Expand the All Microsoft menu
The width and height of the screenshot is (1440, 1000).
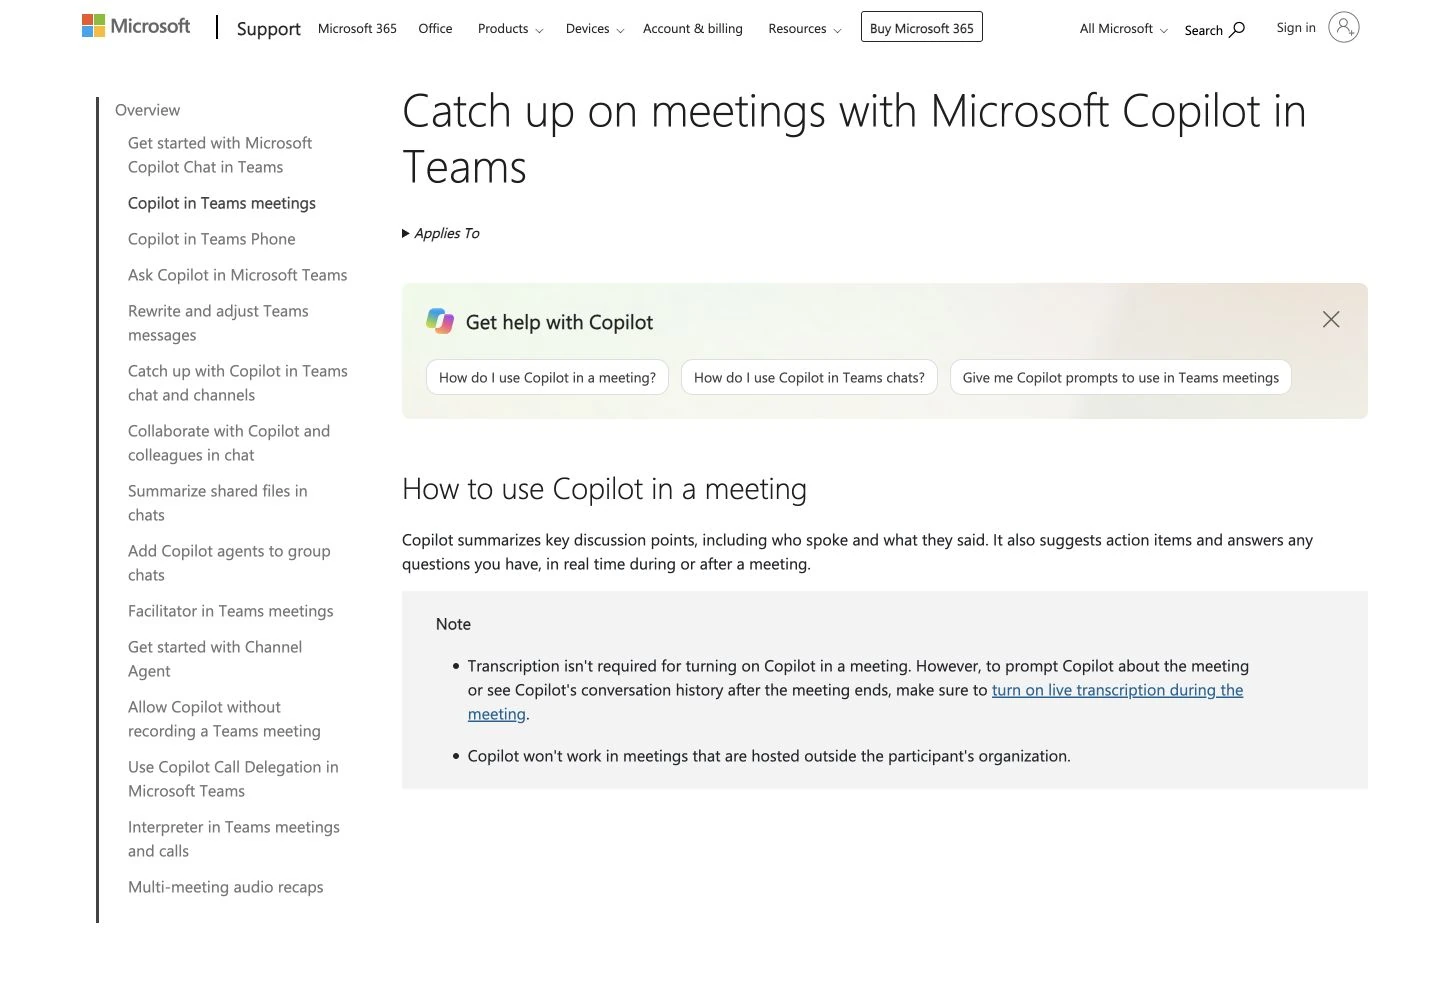[1123, 28]
